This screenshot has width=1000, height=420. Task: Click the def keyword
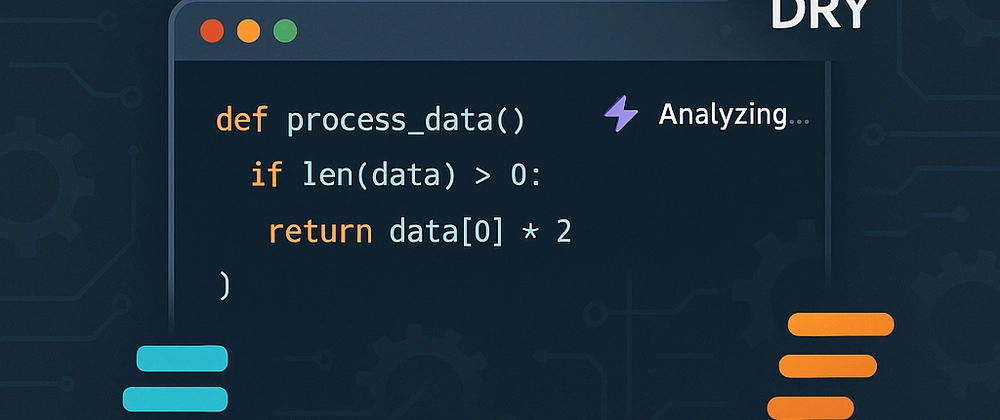(x=241, y=120)
